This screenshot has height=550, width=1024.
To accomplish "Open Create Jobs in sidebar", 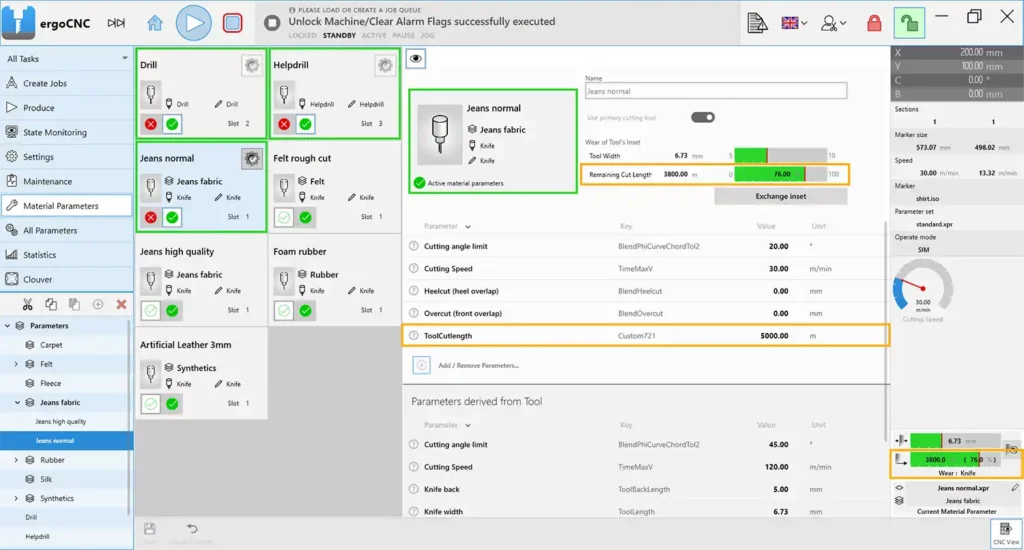I will point(67,83).
